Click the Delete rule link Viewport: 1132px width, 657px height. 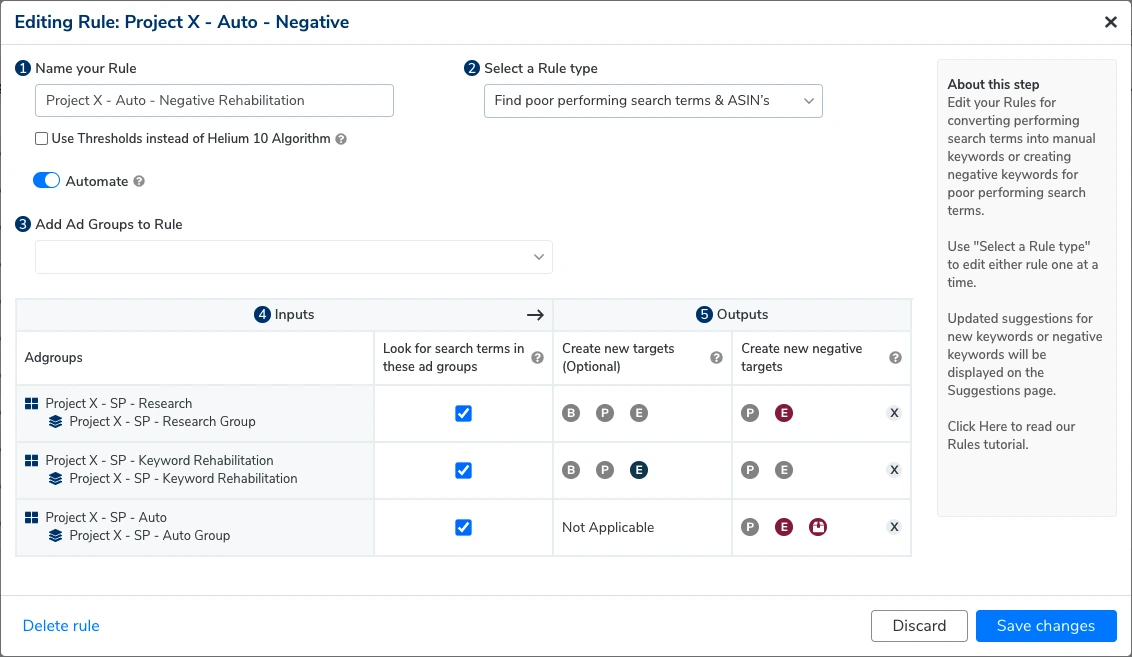(61, 626)
